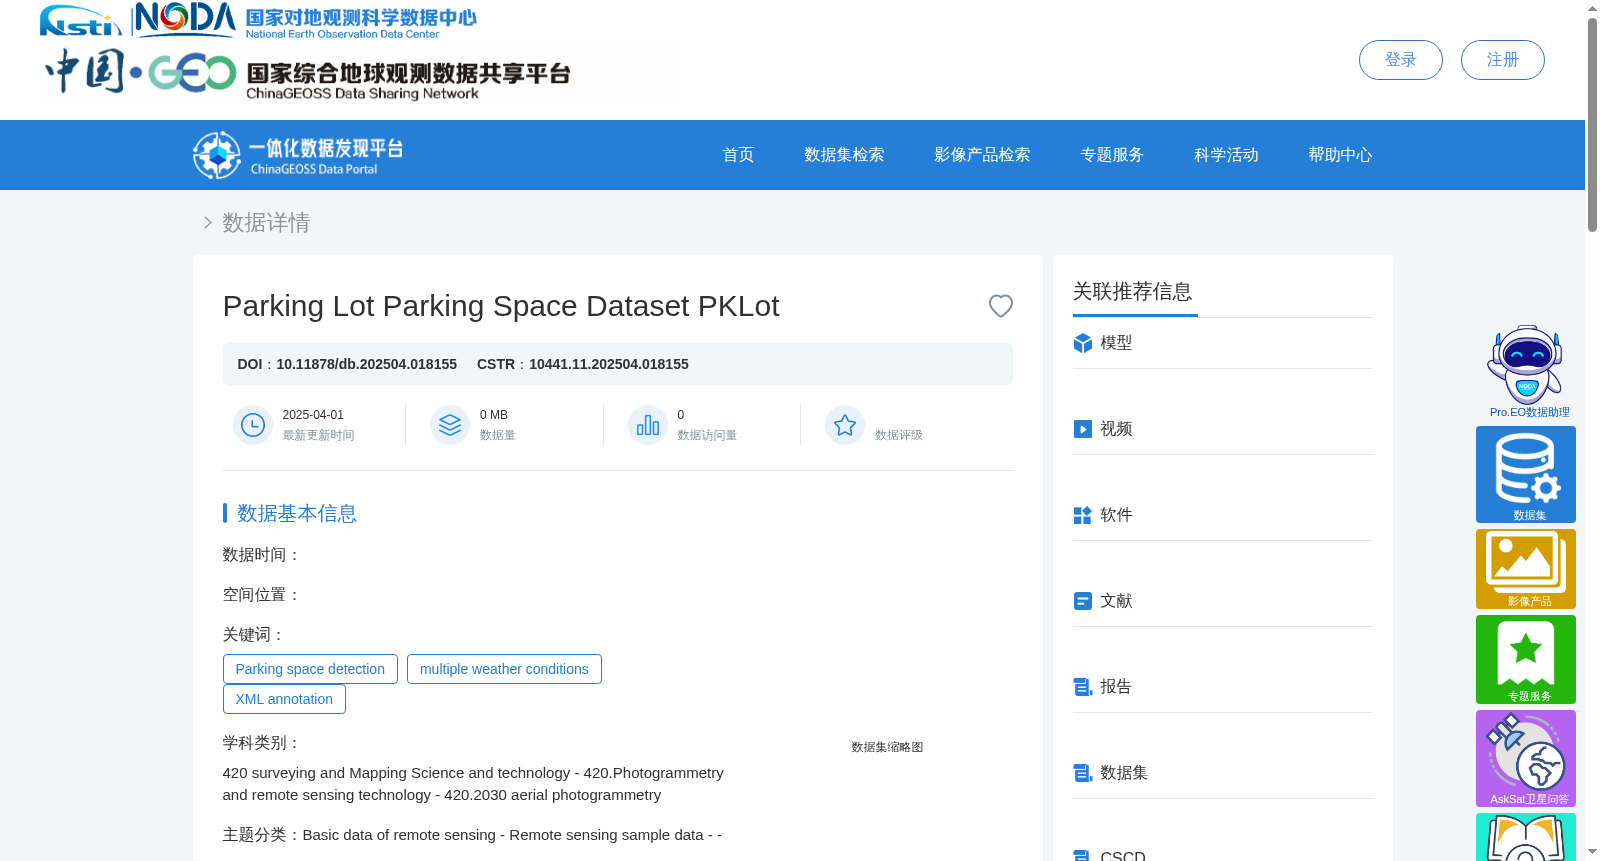Open 科学活动 navigation item

click(x=1226, y=155)
